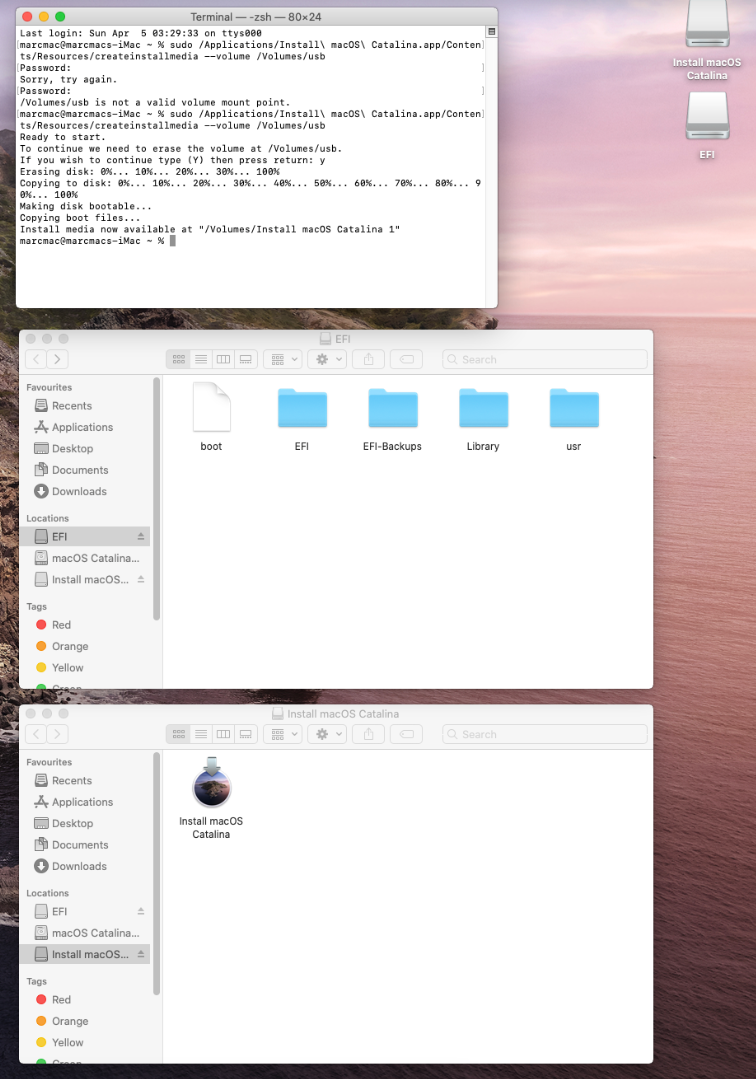
Task: Eject Install macOS volume in EFI window sidebar
Action: point(141,579)
